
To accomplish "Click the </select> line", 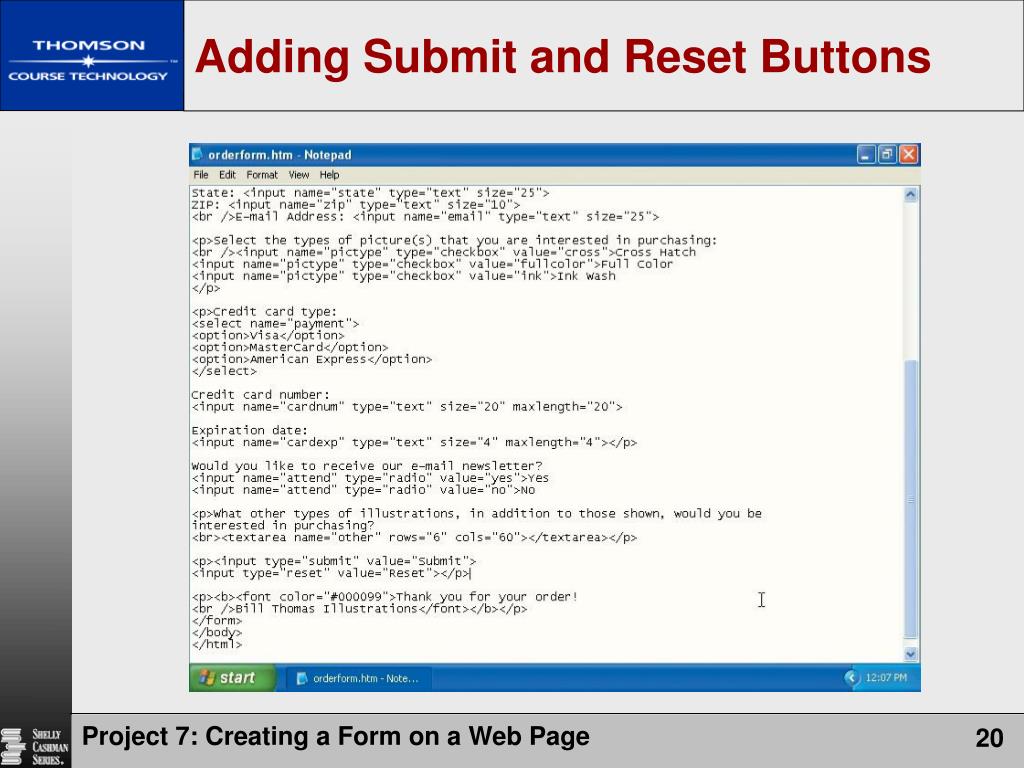I will (x=224, y=372).
